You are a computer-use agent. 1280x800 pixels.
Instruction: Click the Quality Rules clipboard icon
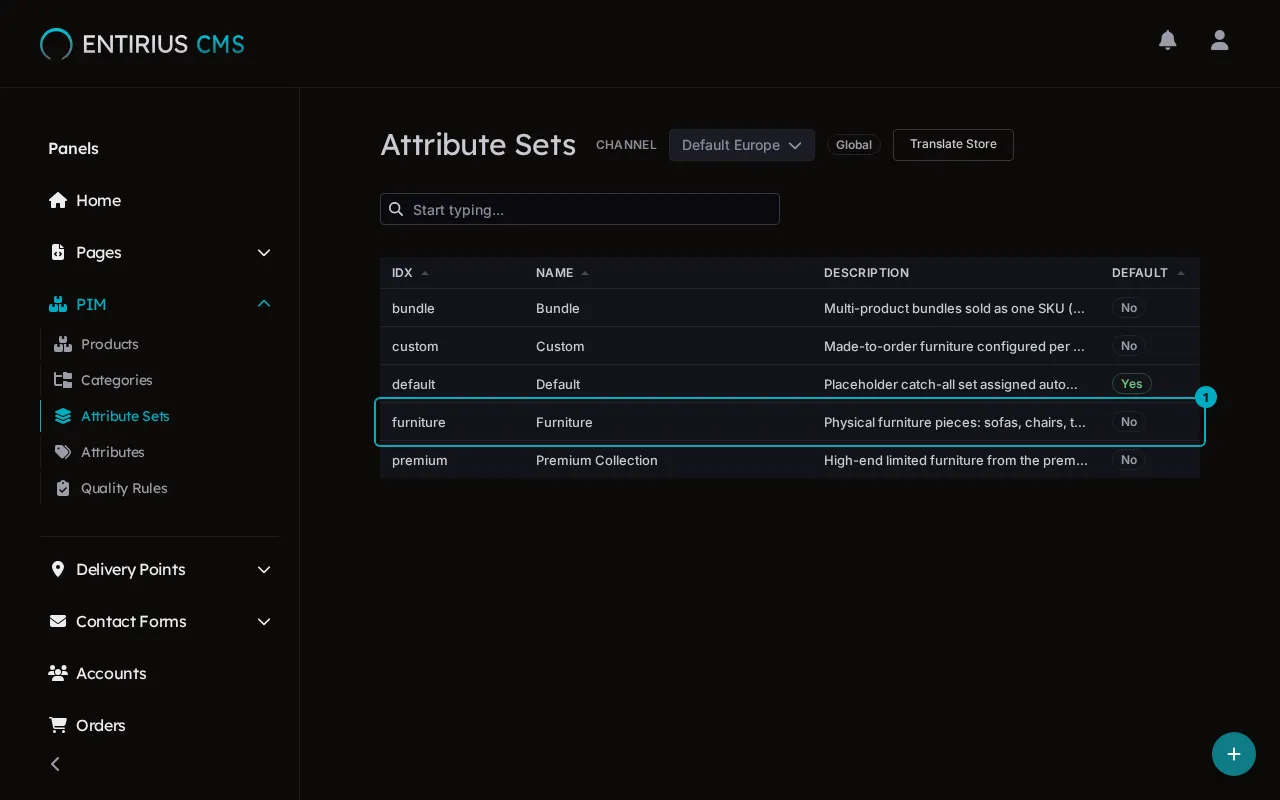63,488
